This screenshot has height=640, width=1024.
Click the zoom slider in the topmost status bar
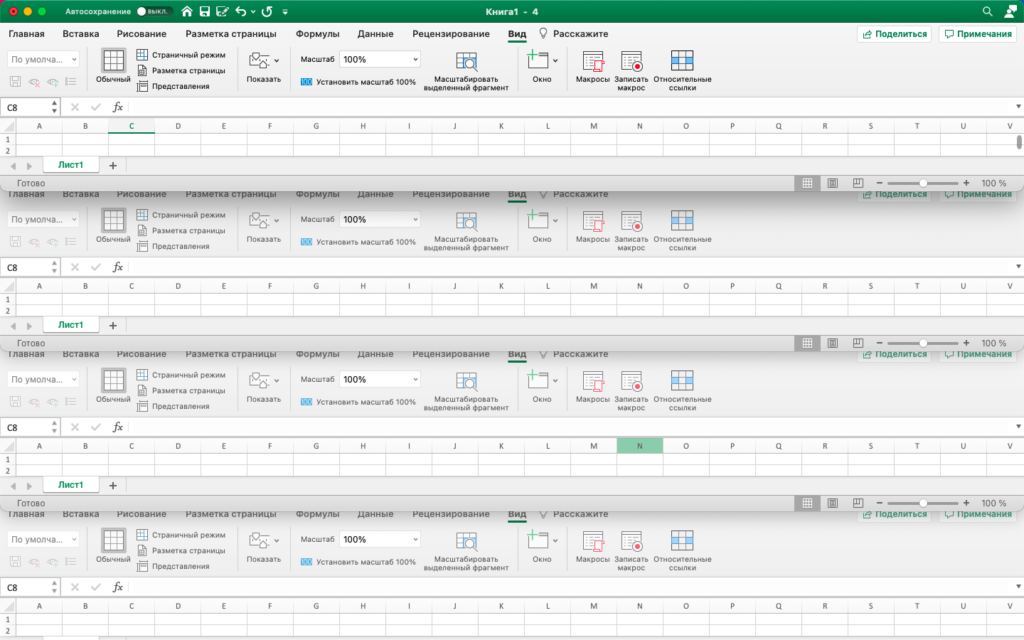[923, 184]
